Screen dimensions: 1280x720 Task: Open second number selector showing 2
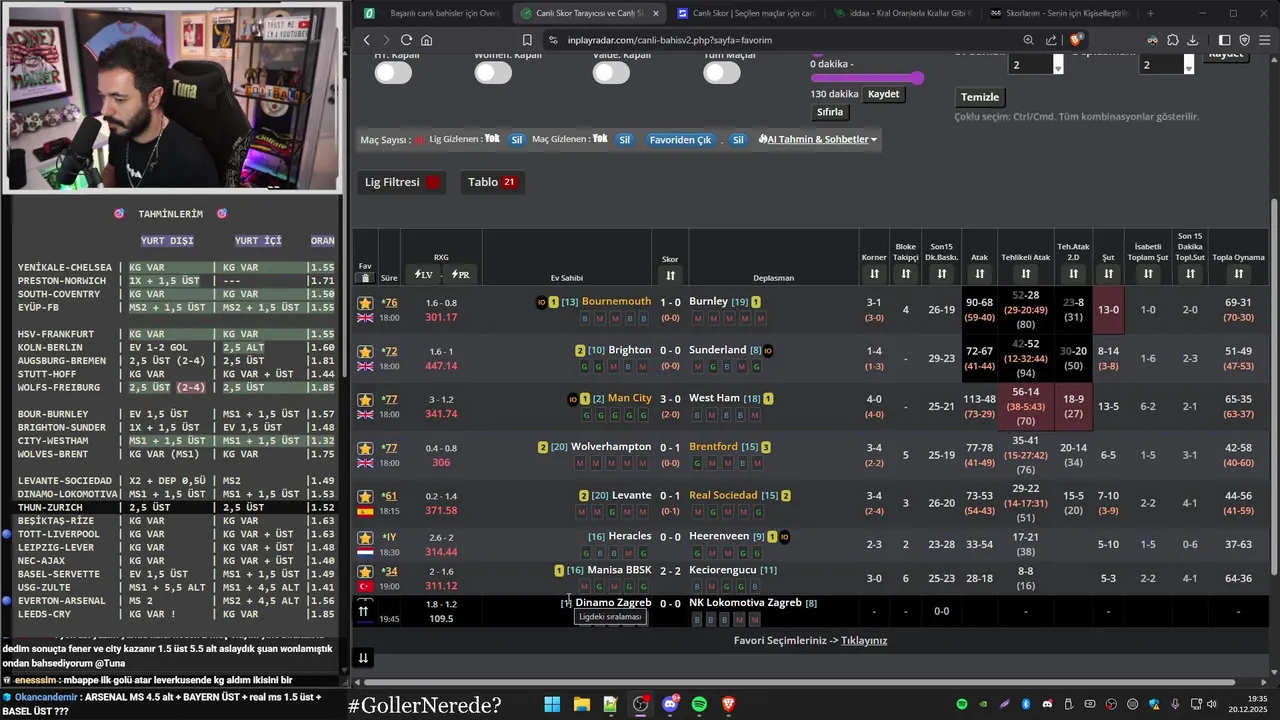1166,64
